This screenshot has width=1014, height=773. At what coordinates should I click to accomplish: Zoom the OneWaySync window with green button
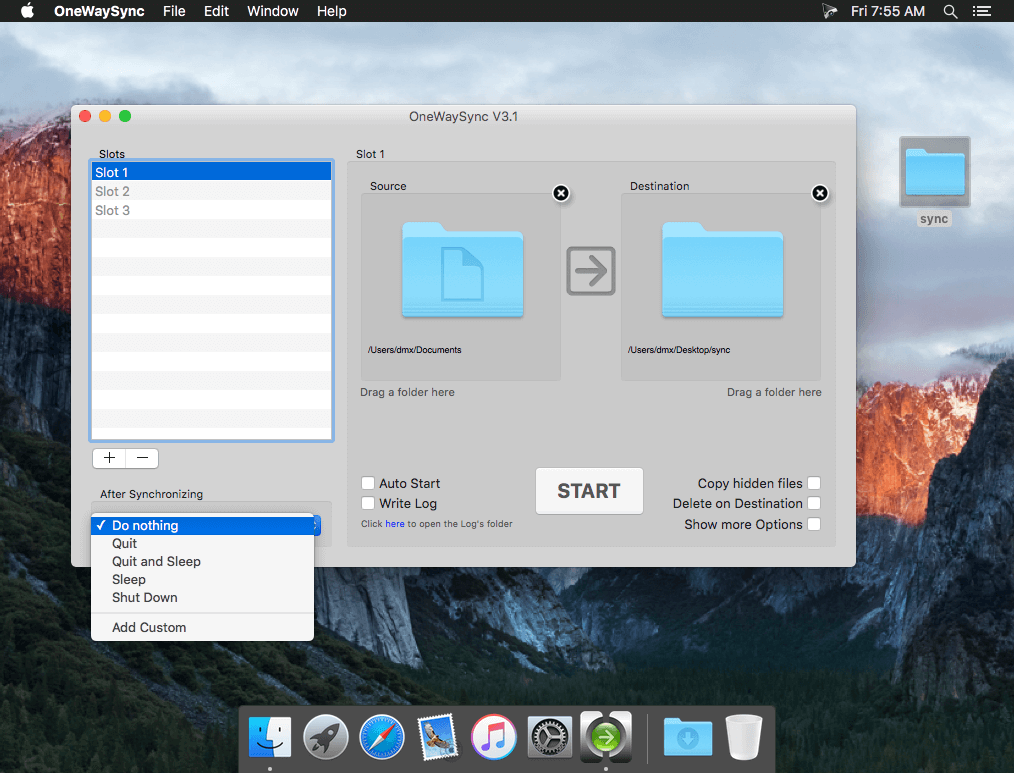click(125, 116)
